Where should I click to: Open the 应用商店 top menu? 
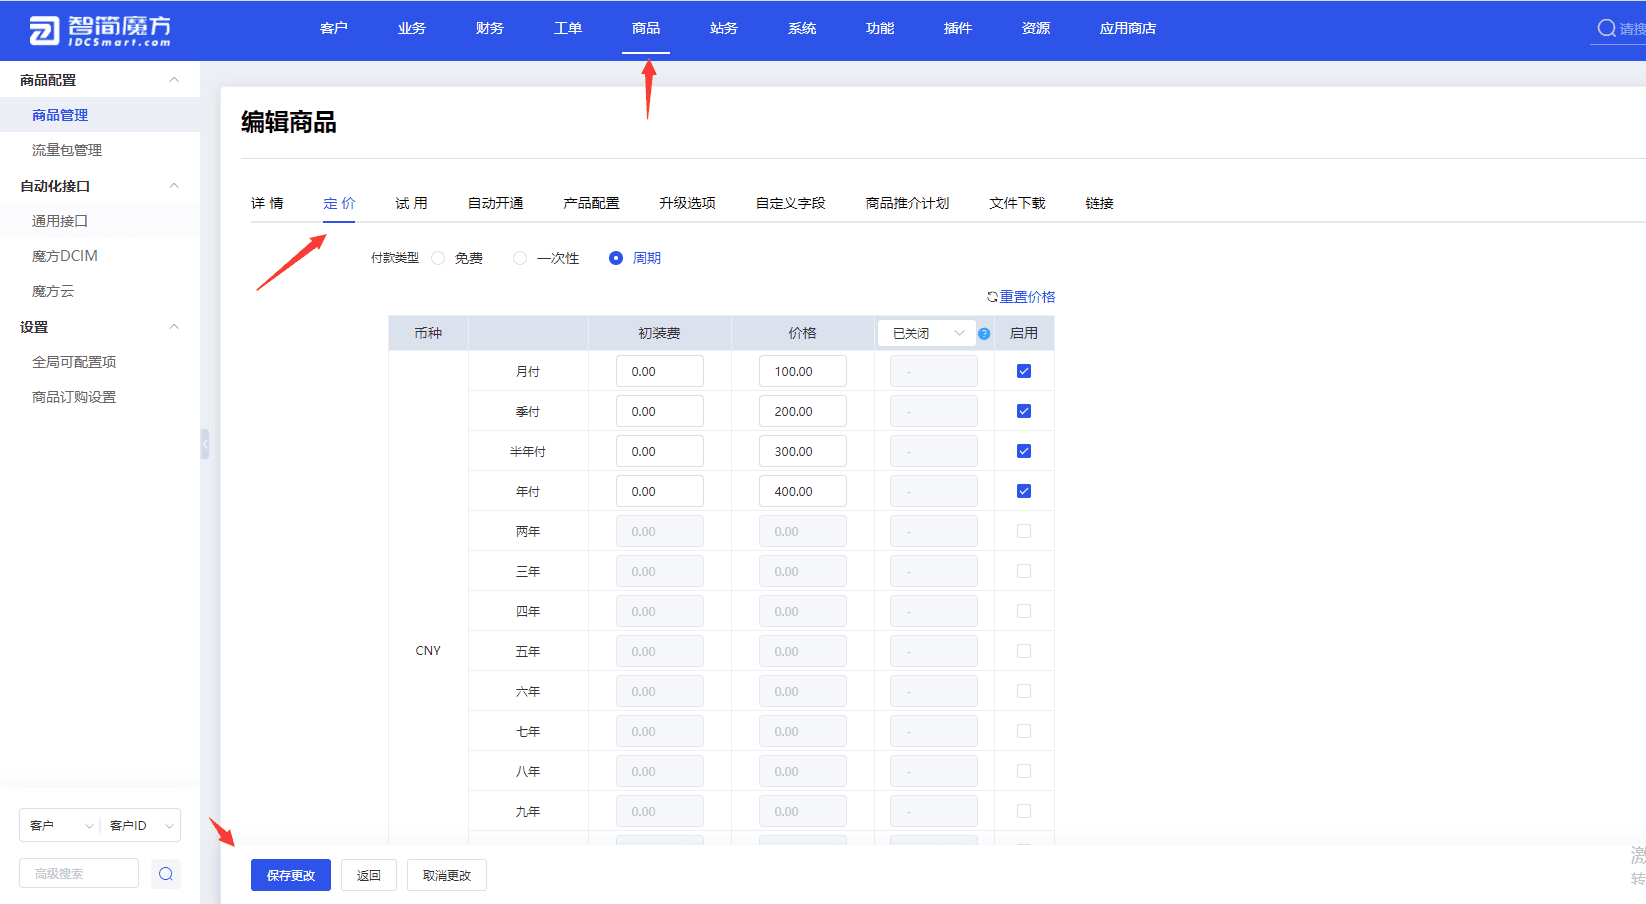[1128, 28]
